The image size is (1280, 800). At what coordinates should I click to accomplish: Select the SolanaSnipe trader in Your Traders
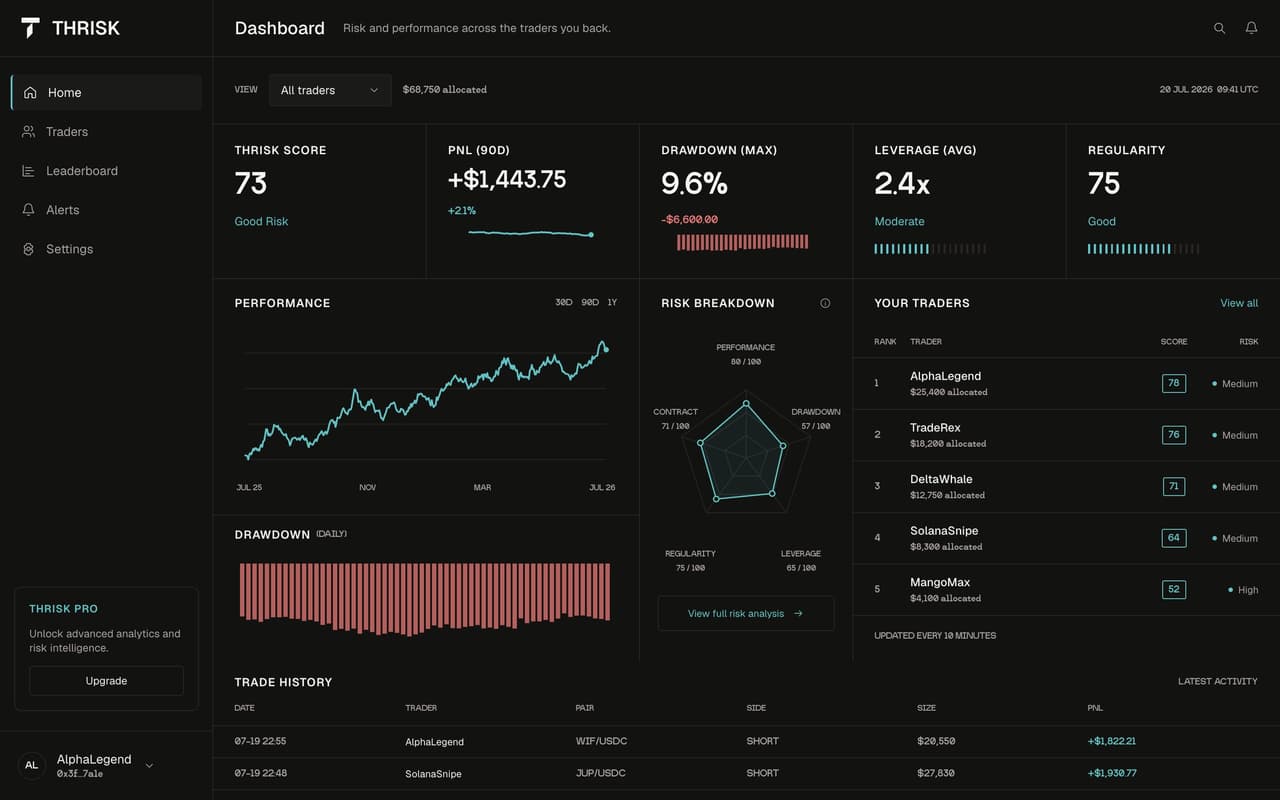tap(1066, 538)
